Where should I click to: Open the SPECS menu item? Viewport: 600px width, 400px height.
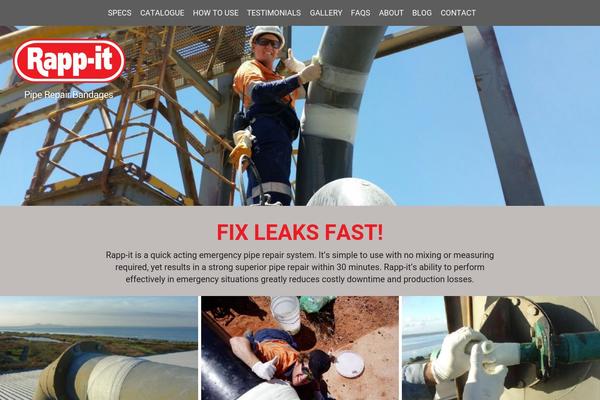point(119,13)
